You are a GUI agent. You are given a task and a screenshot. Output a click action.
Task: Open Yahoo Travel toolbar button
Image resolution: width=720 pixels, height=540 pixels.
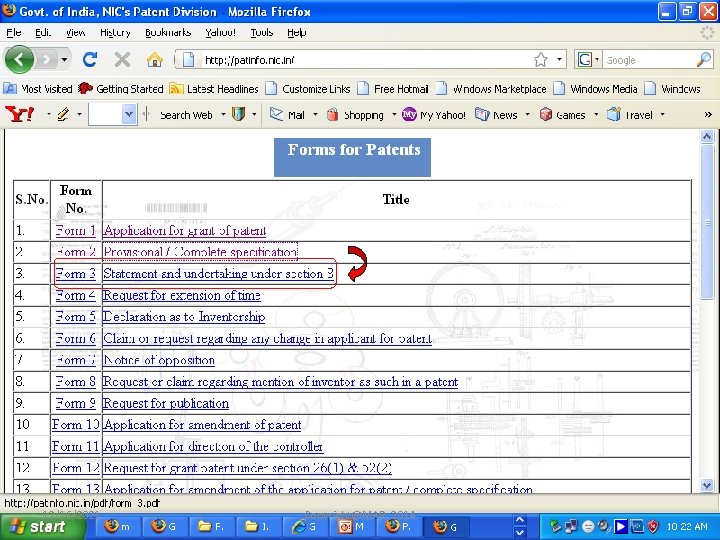(x=630, y=115)
